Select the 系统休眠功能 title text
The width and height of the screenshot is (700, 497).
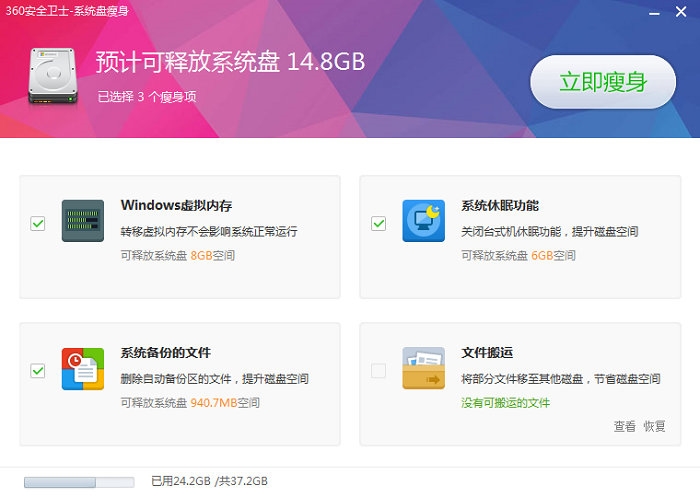click(x=500, y=206)
